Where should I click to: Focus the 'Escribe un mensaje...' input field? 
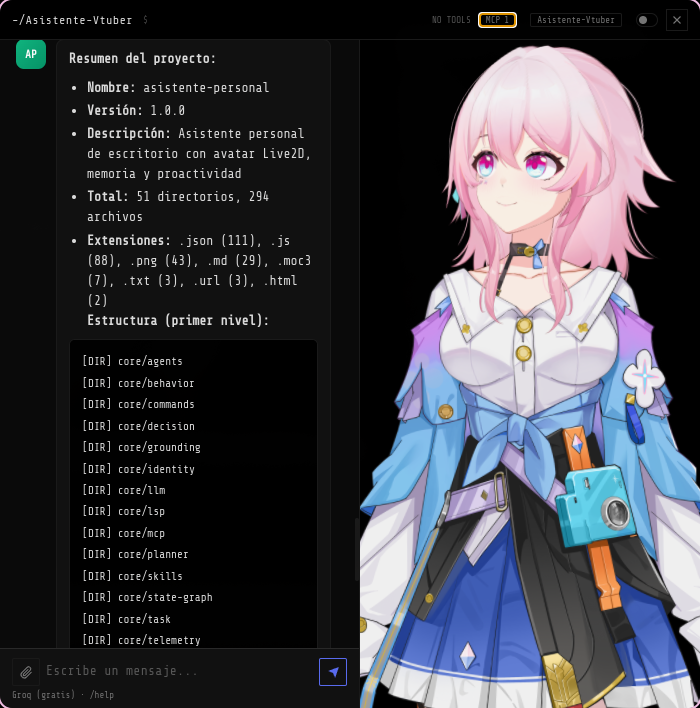click(x=179, y=671)
